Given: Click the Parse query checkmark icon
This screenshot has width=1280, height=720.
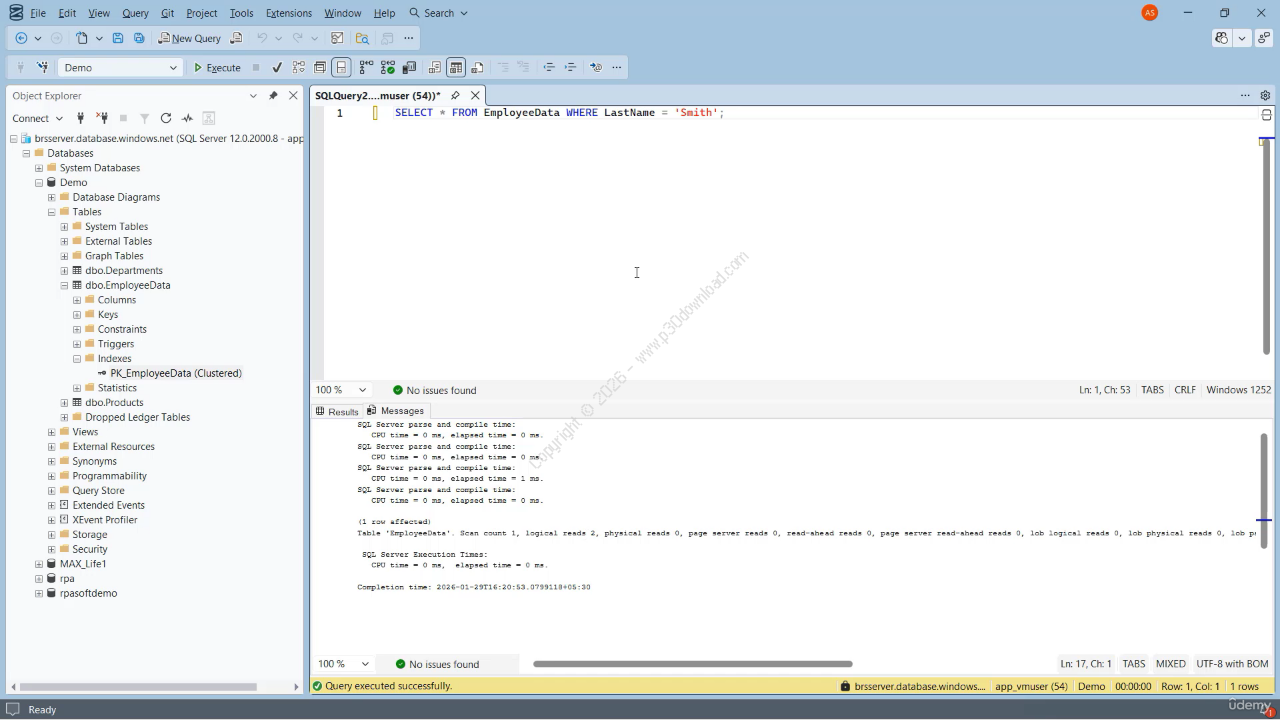Looking at the screenshot, I should (277, 68).
